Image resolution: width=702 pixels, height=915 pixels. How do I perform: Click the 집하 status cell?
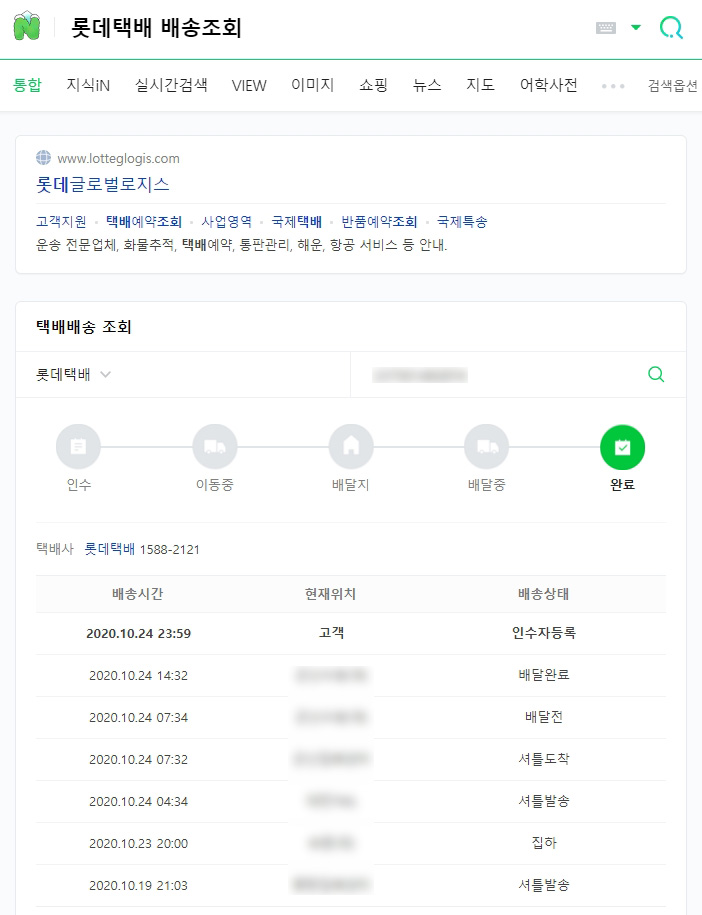point(544,843)
